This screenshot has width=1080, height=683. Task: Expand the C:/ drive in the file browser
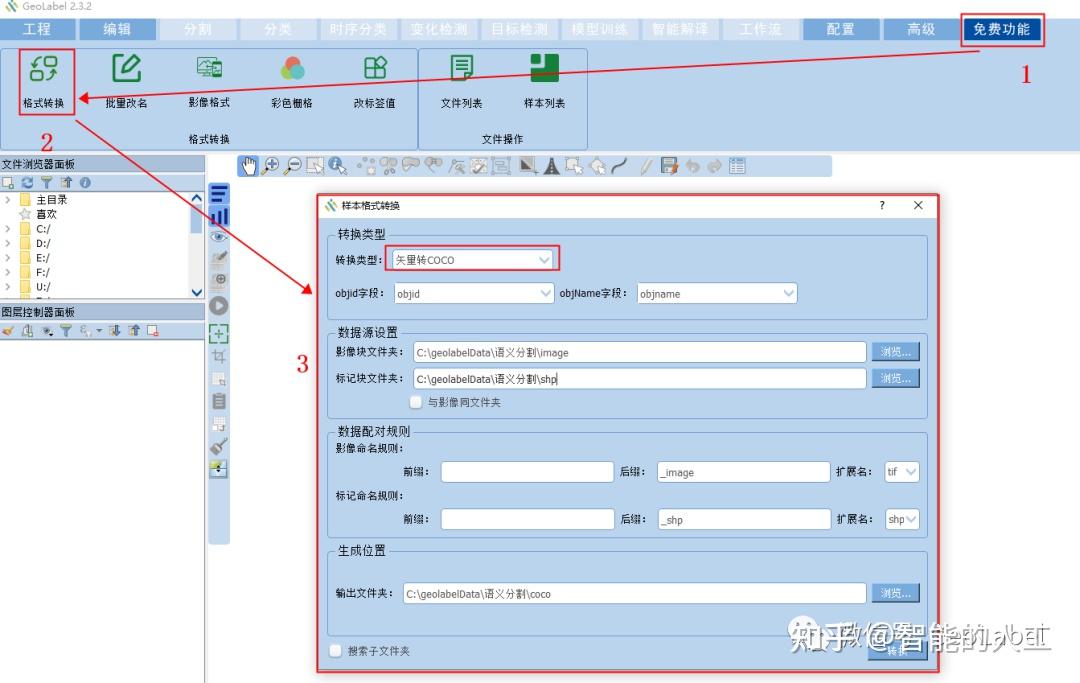9,228
